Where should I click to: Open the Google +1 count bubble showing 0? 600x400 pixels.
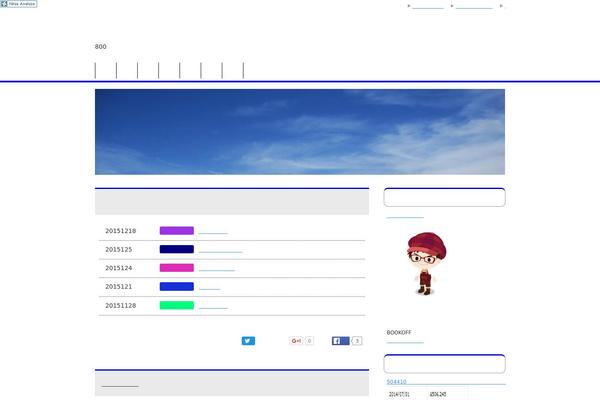(x=309, y=341)
